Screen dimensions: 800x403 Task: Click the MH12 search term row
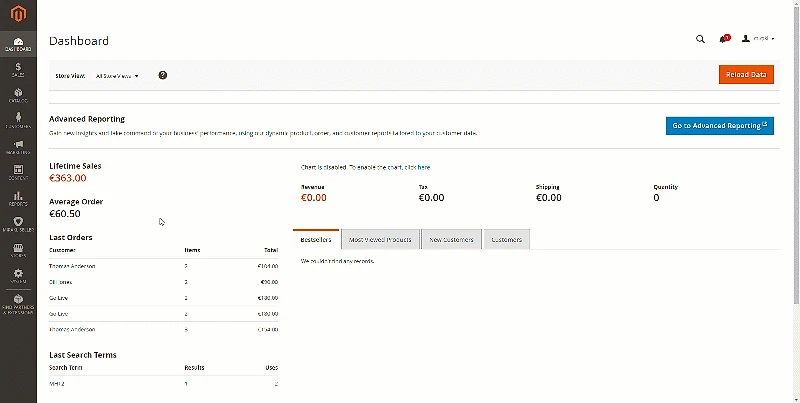163,384
